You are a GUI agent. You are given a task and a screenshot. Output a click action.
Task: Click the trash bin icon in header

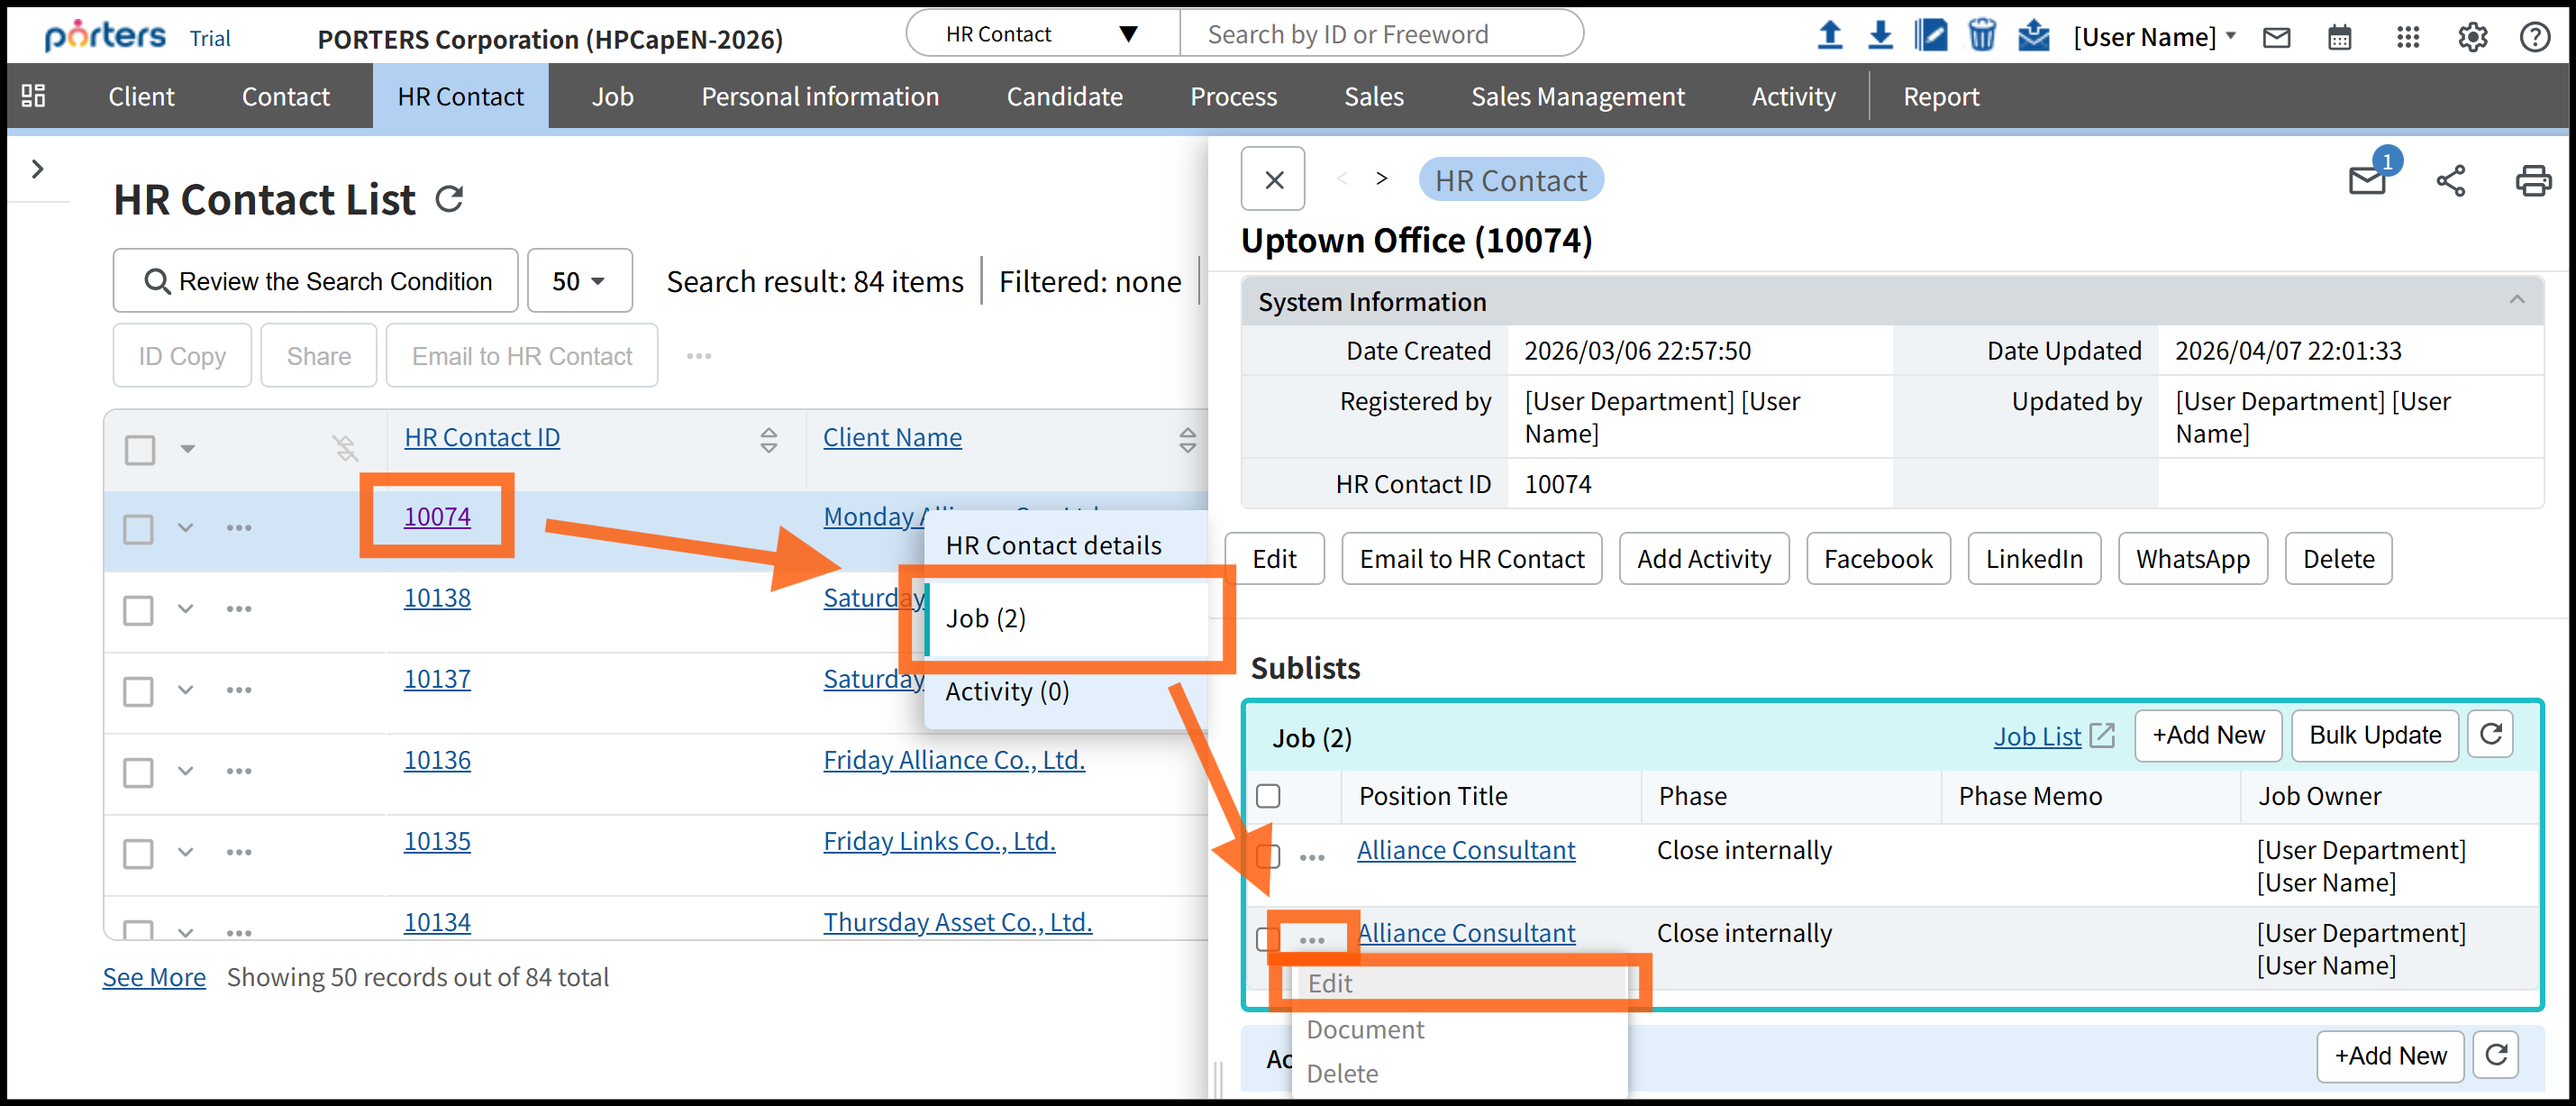click(x=1981, y=36)
